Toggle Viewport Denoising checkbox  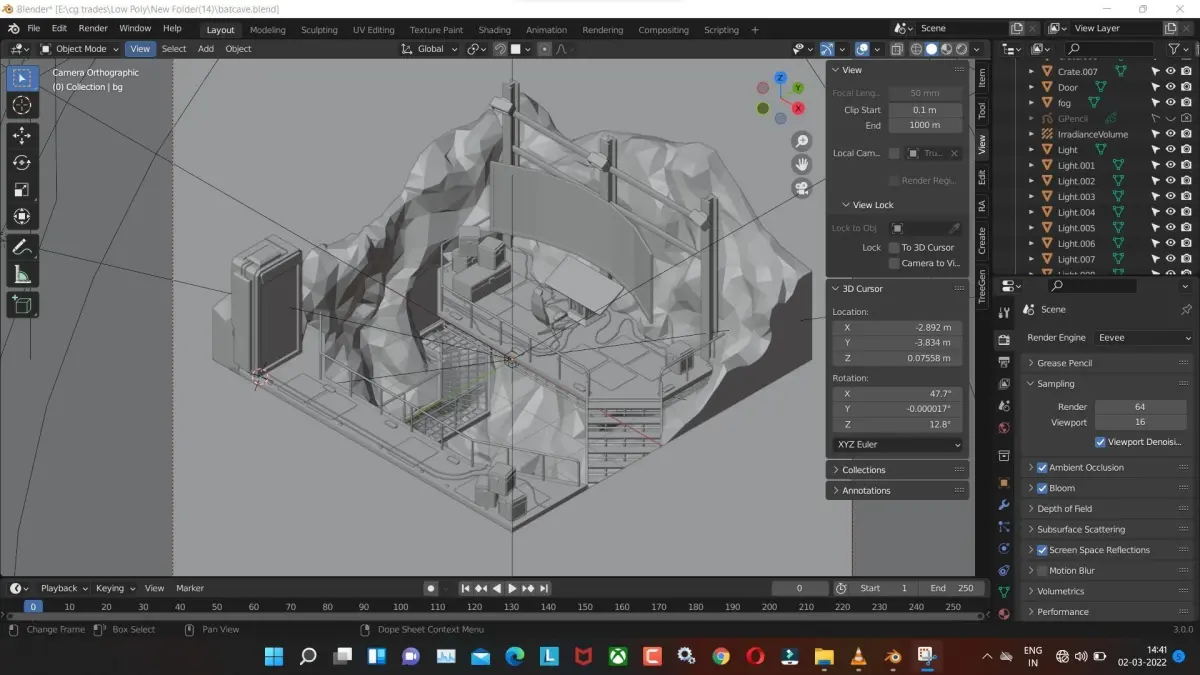coord(1100,442)
